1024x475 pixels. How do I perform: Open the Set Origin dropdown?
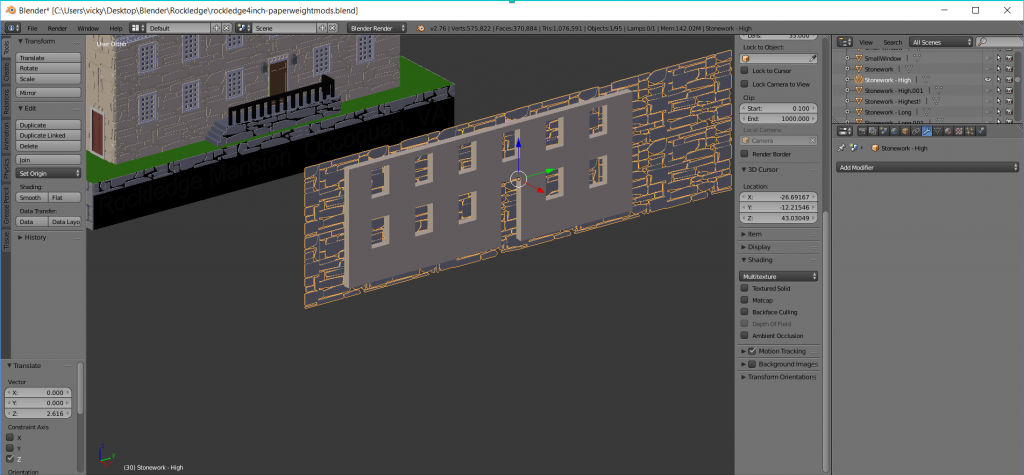(50, 173)
